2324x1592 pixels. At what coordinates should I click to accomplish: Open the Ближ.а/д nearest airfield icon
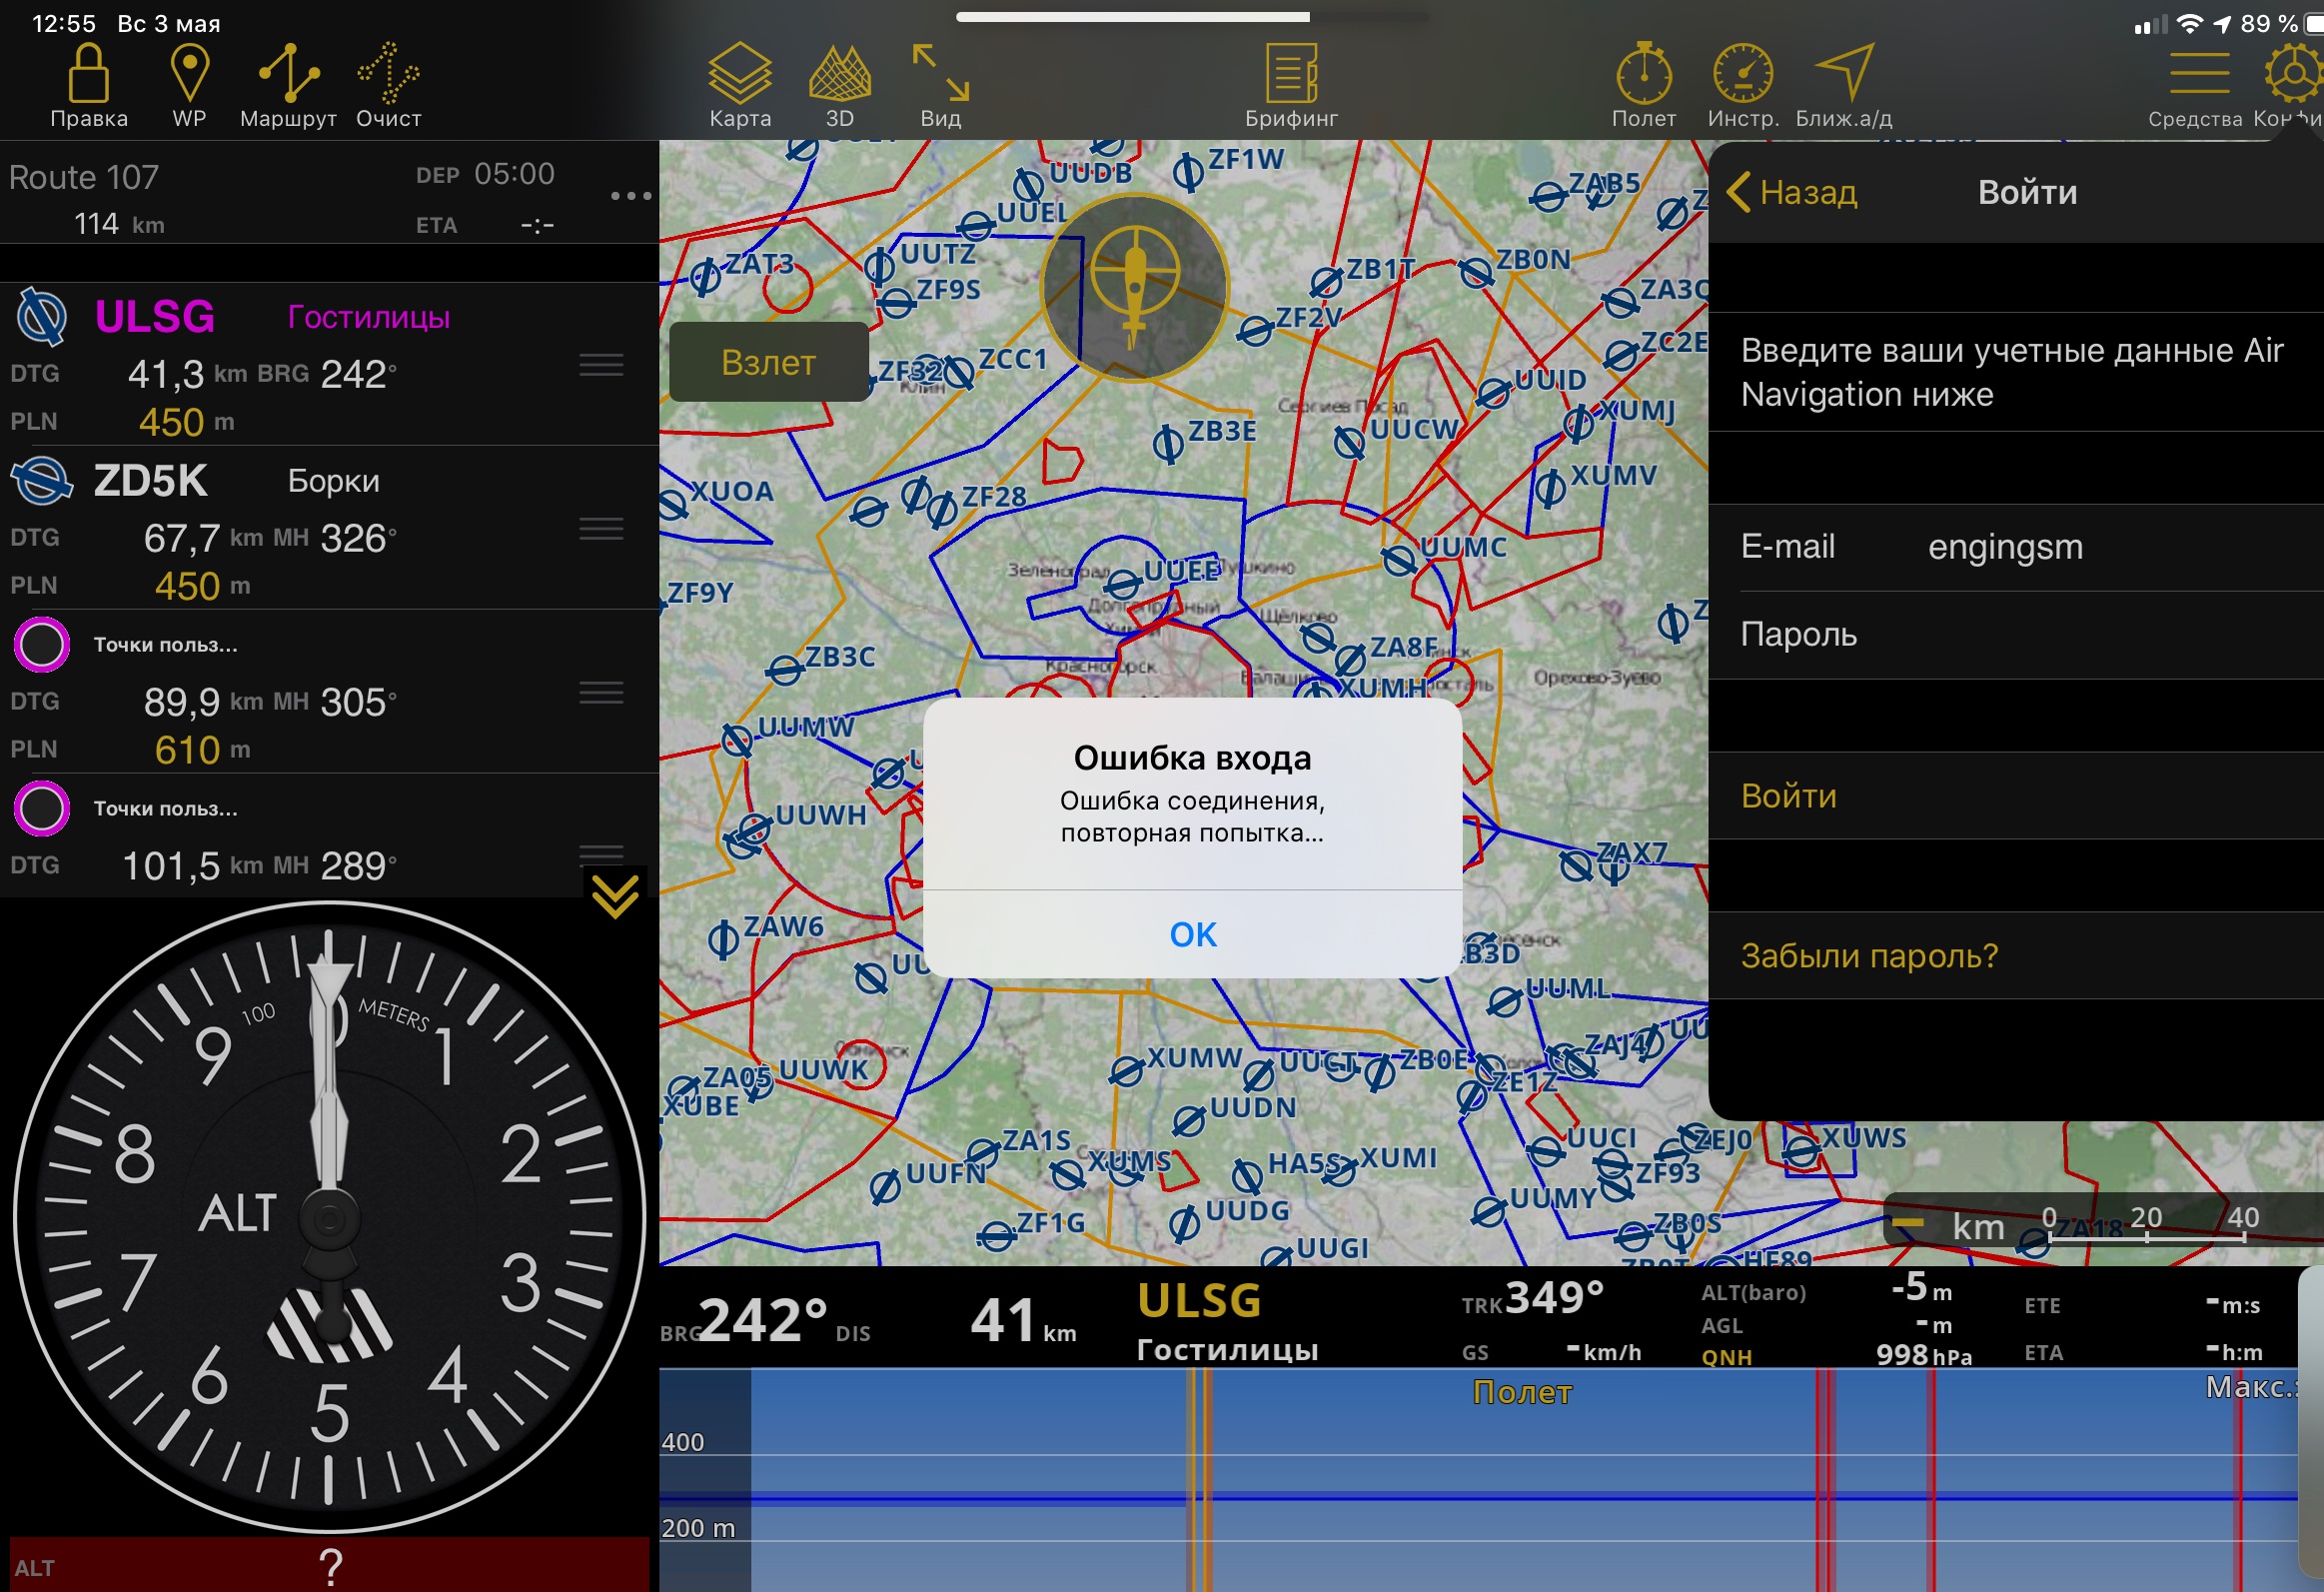coord(1843,73)
